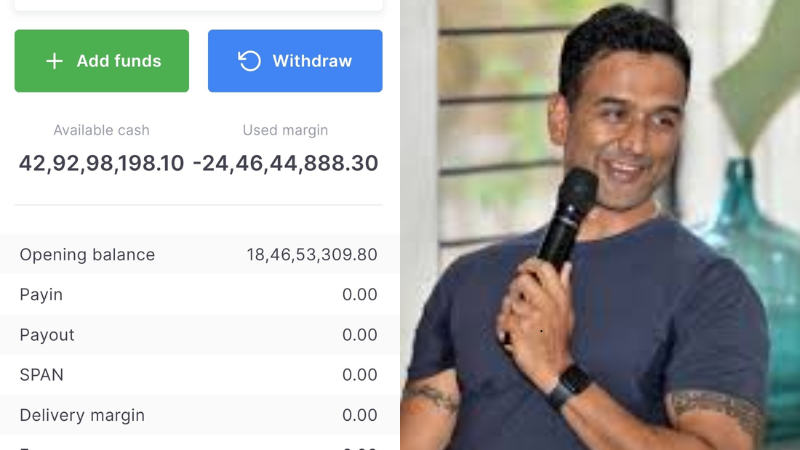Click the plus icon on Add funds
Image resolution: width=800 pixels, height=450 pixels.
coord(54,61)
